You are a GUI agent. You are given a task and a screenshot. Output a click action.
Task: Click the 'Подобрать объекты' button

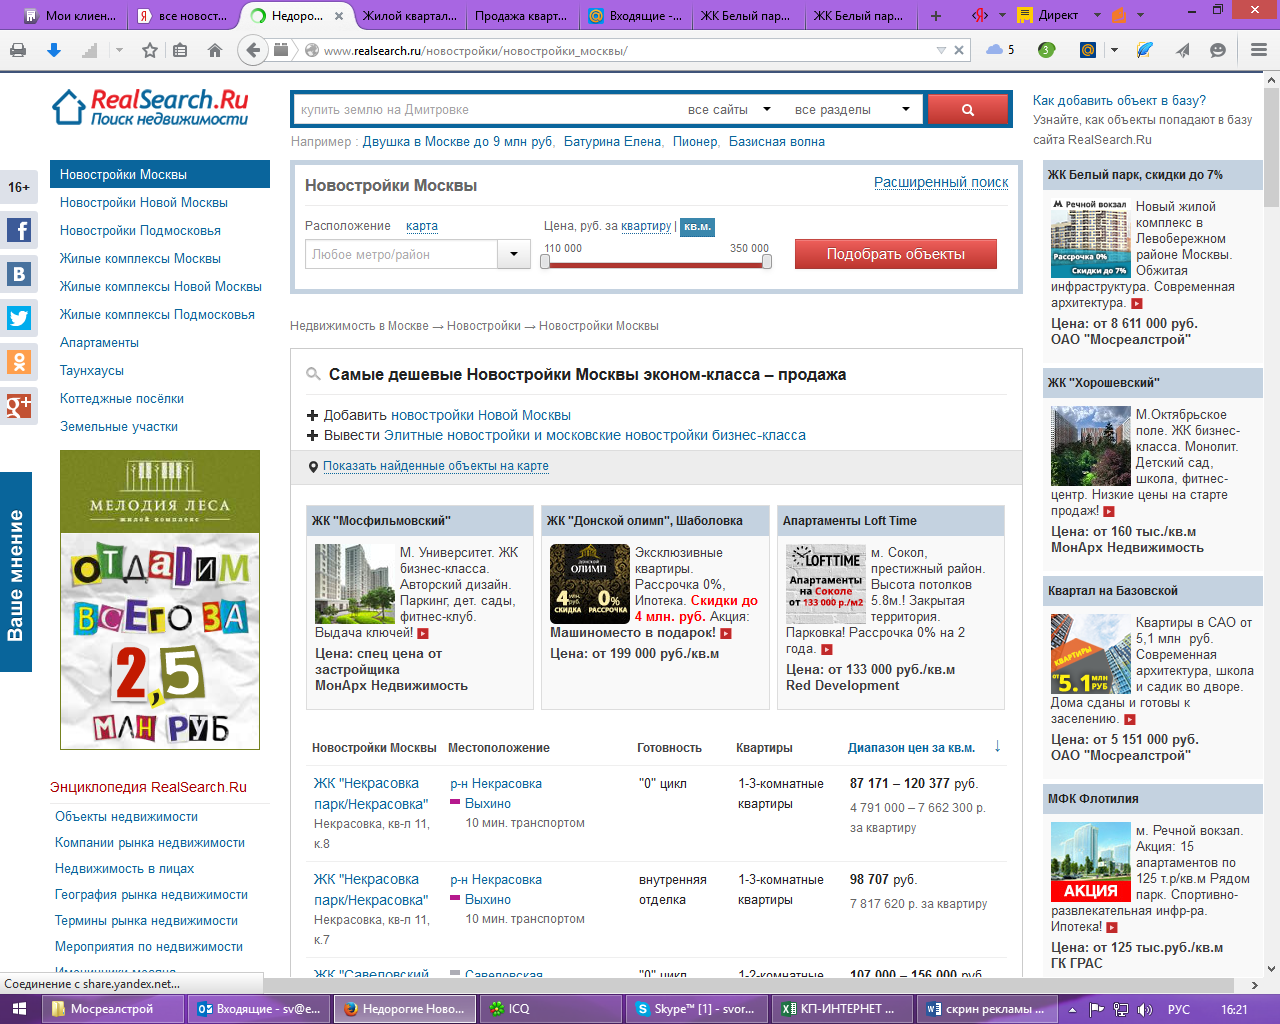[x=896, y=254]
